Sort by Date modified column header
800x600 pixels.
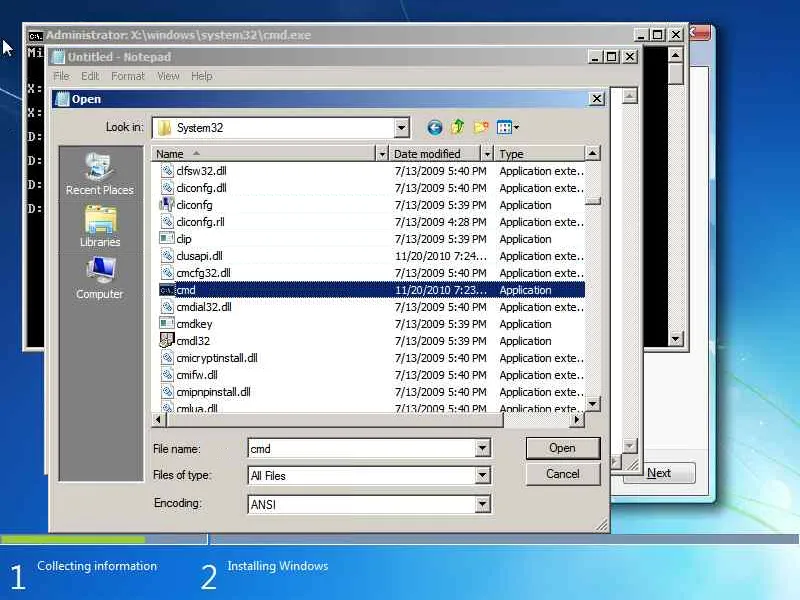click(x=436, y=154)
